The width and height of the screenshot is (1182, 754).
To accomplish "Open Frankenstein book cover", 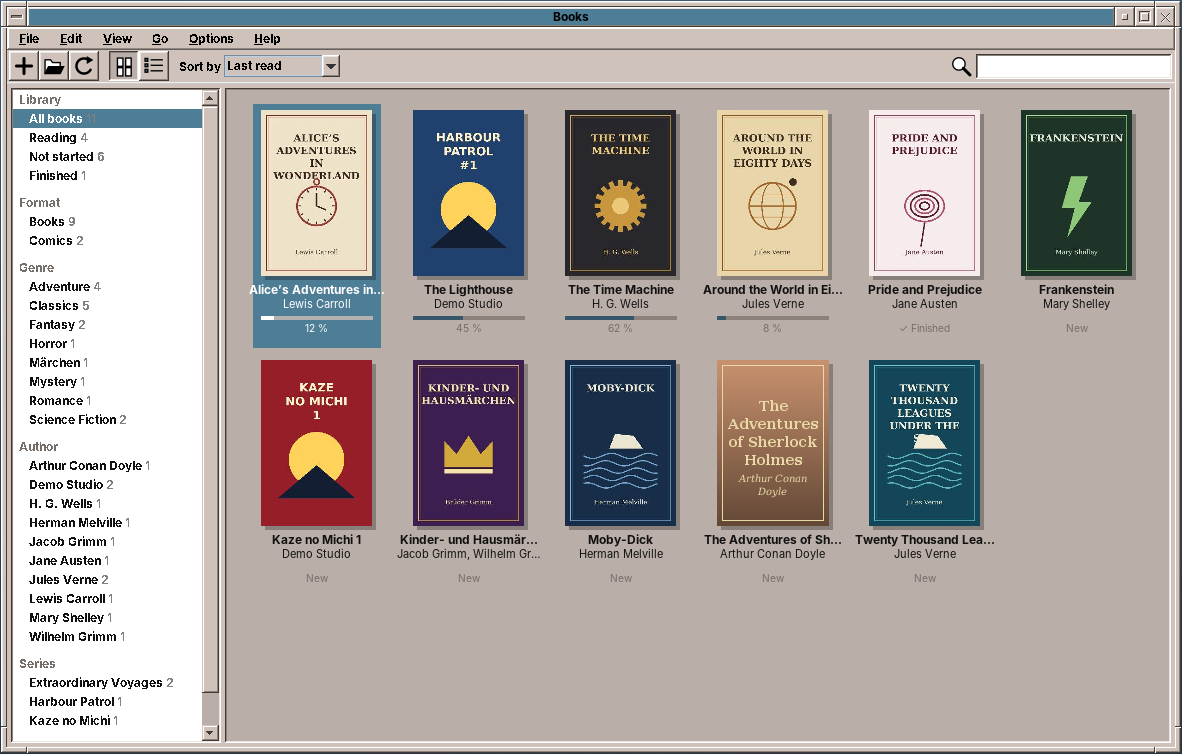I will coord(1076,193).
